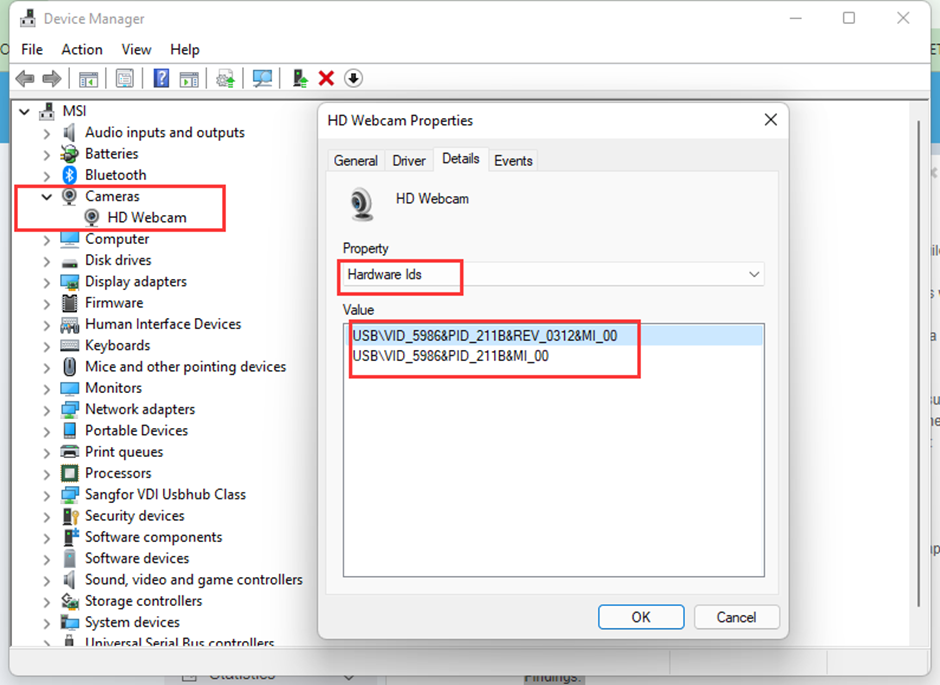This screenshot has height=685, width=940.
Task: Click the Print queues printer icon
Action: (x=70, y=452)
